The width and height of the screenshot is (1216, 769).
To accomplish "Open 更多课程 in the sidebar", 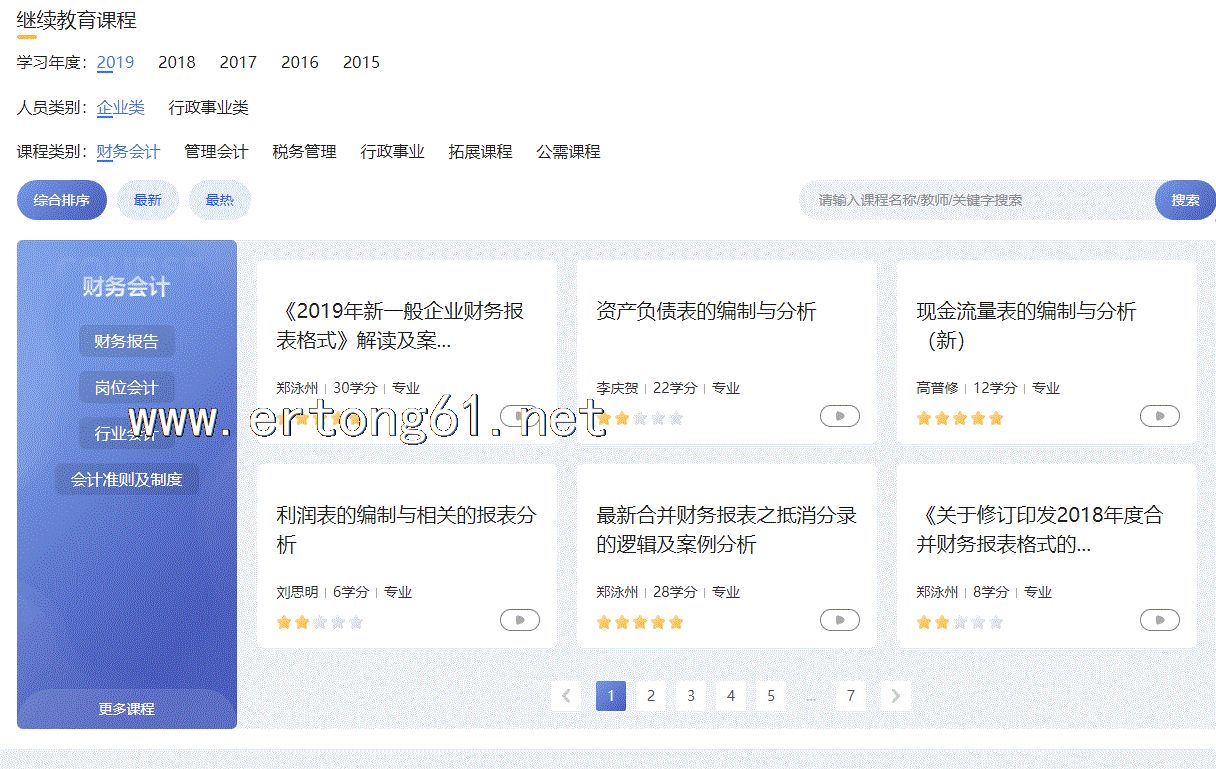I will 127,709.
